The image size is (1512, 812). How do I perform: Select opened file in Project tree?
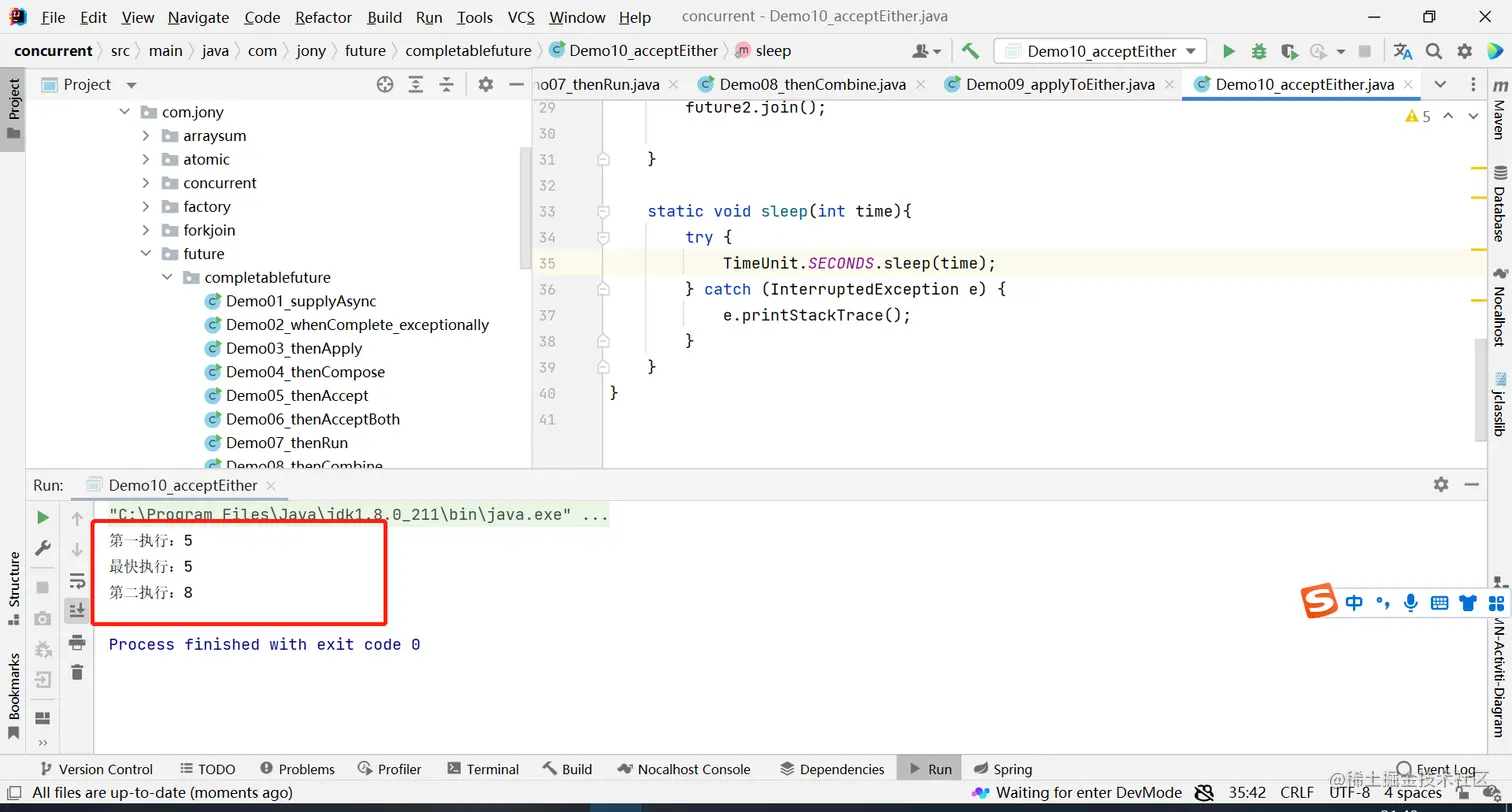pos(385,85)
